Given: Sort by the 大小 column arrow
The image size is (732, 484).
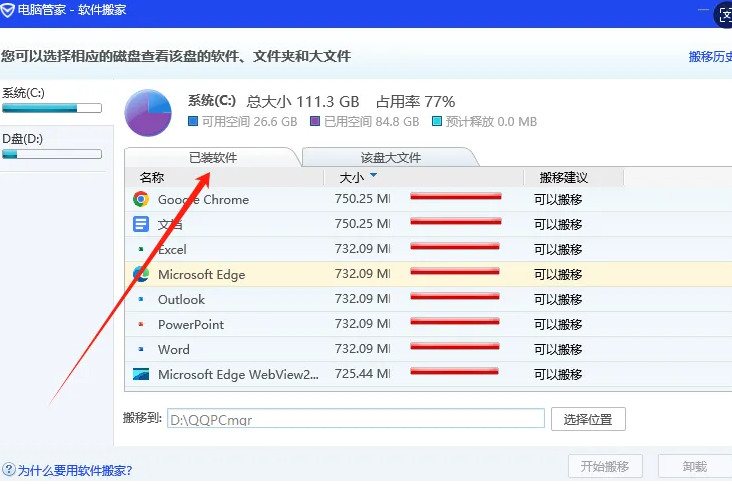Looking at the screenshot, I should point(373,176).
